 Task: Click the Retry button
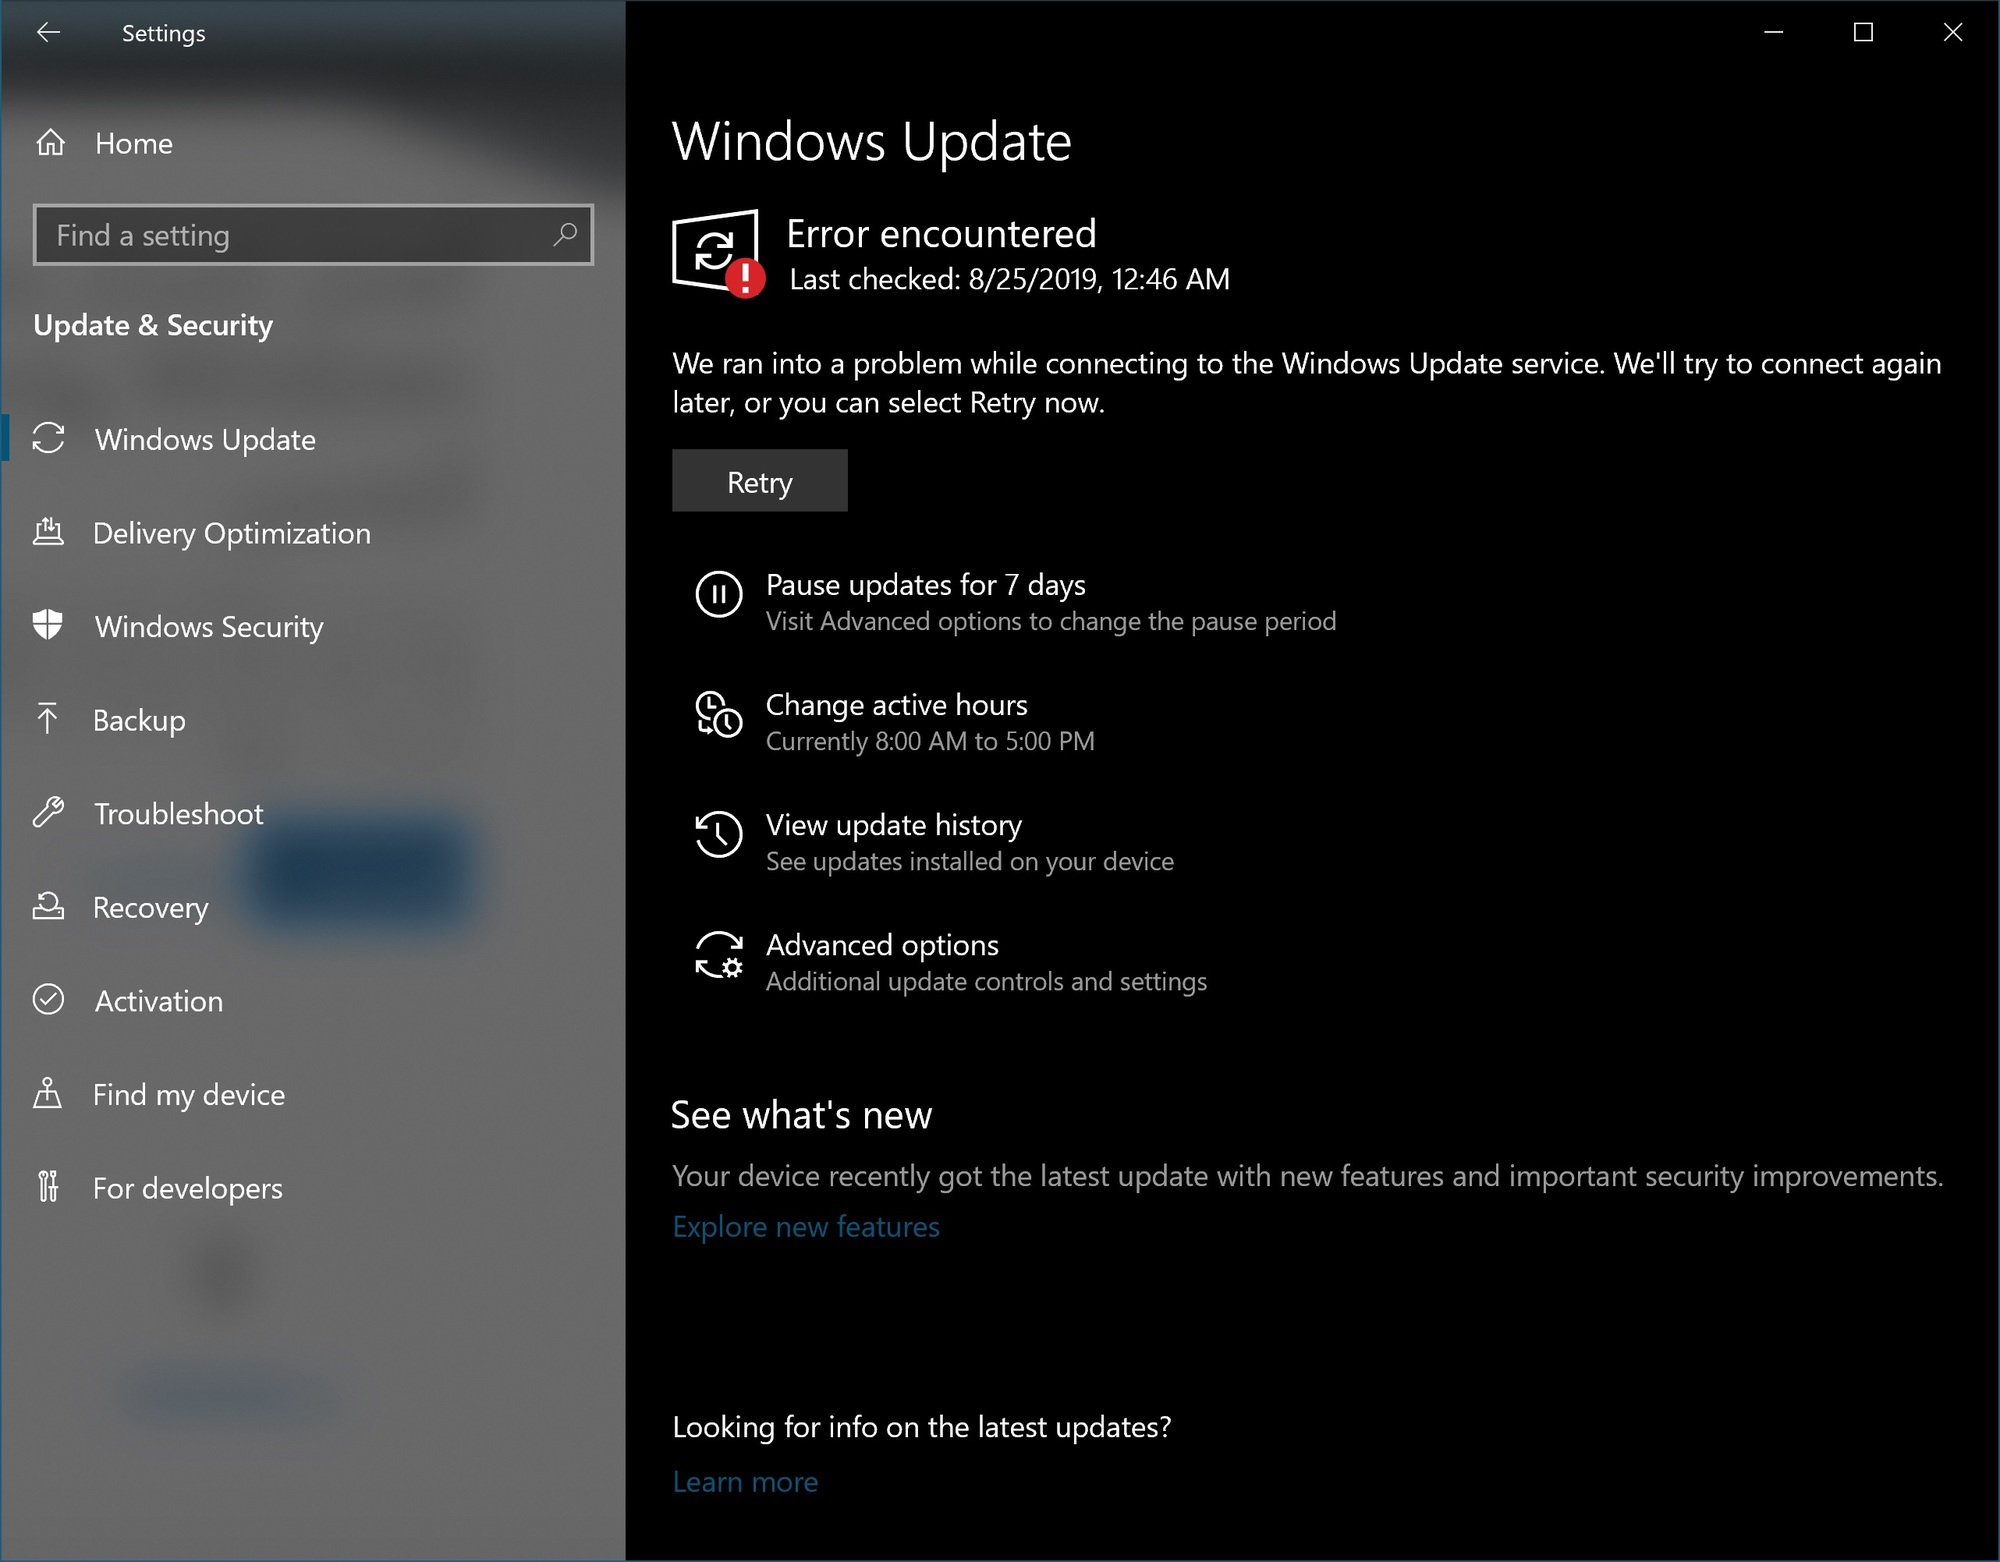(x=760, y=481)
